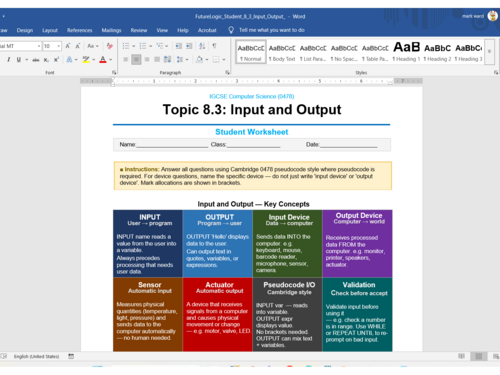The width and height of the screenshot is (500, 375).
Task: Apply a bulleted list
Action: tap(126, 46)
